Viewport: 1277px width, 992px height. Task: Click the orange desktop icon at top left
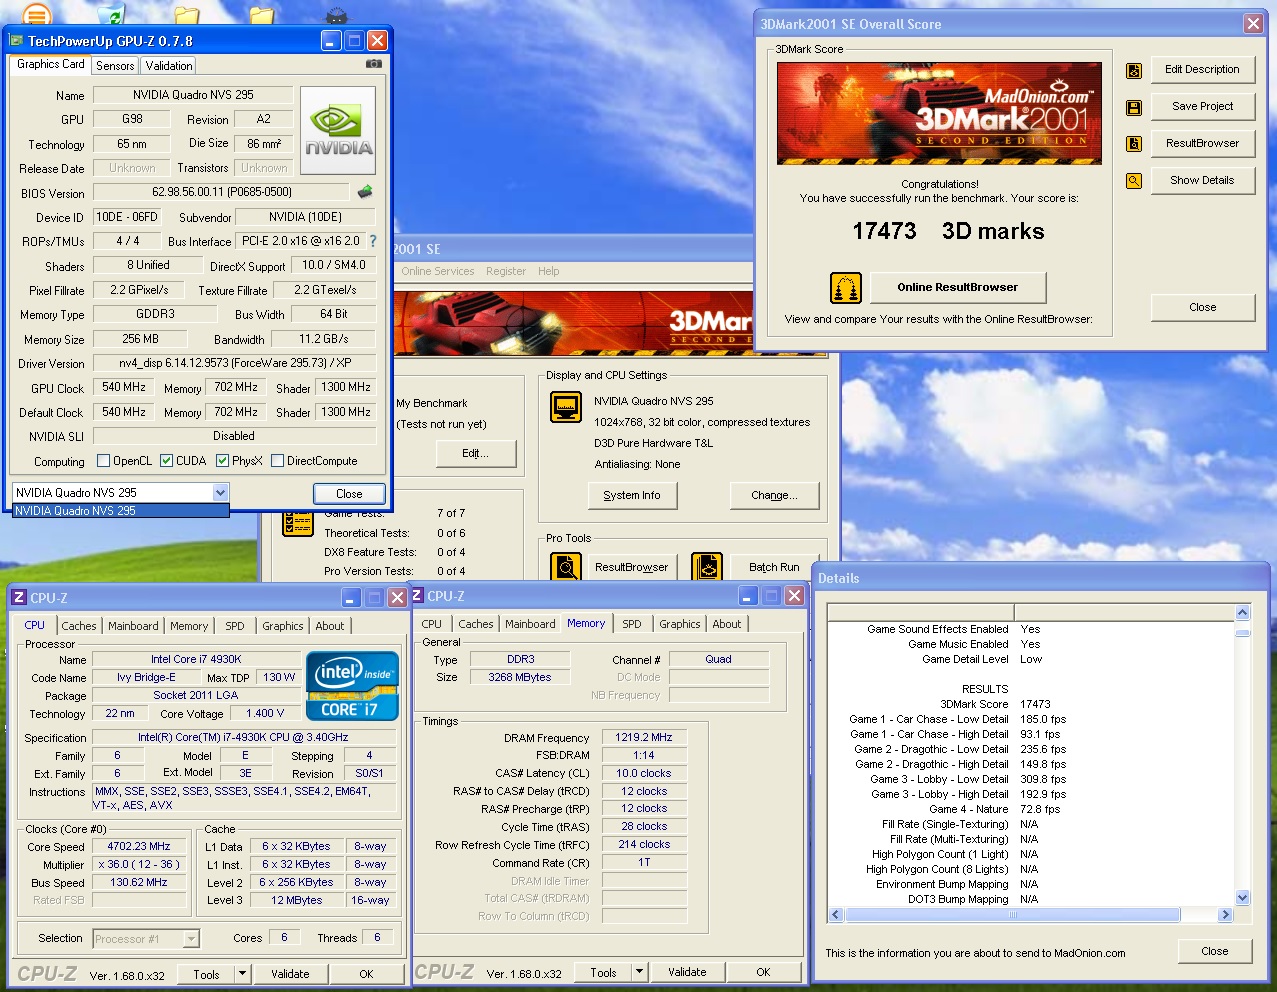click(x=36, y=14)
